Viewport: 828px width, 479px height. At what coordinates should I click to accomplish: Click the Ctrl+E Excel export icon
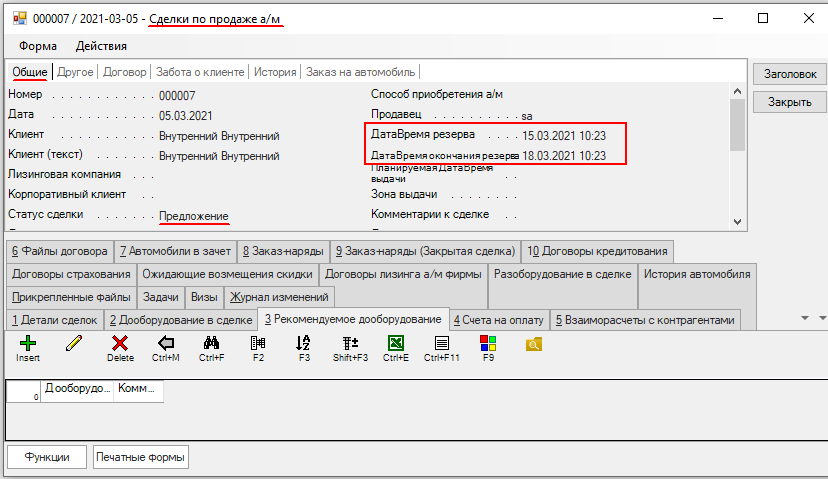click(395, 344)
